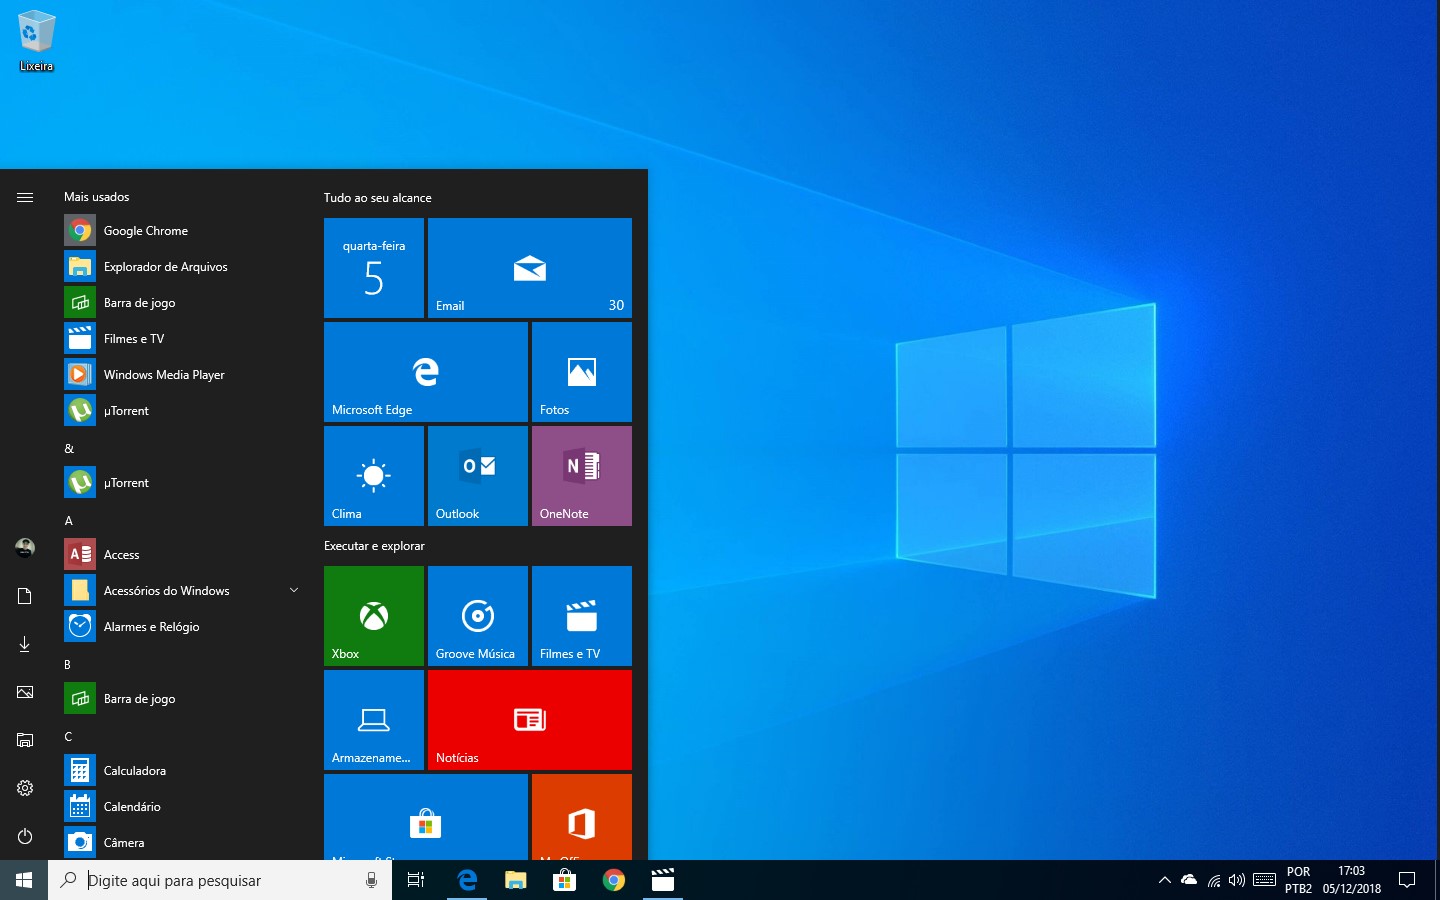Open the Filmes e TV tile
Screen dimensions: 1440x900
pyautogui.click(x=582, y=616)
